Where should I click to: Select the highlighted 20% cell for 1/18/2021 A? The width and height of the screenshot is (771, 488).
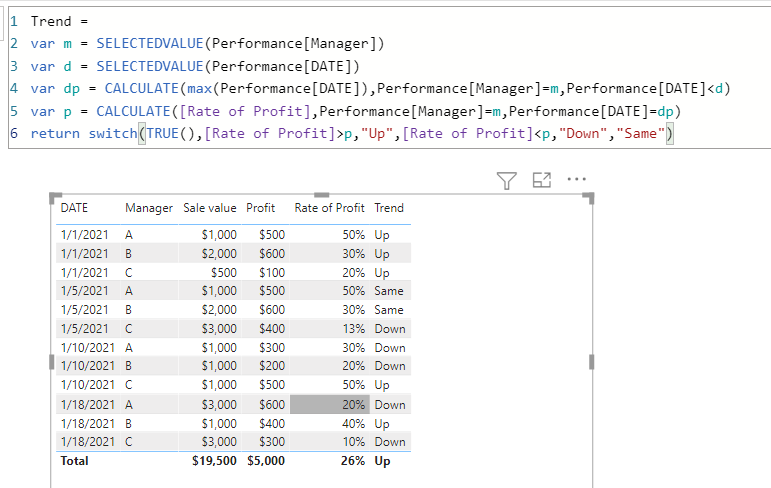(x=329, y=404)
